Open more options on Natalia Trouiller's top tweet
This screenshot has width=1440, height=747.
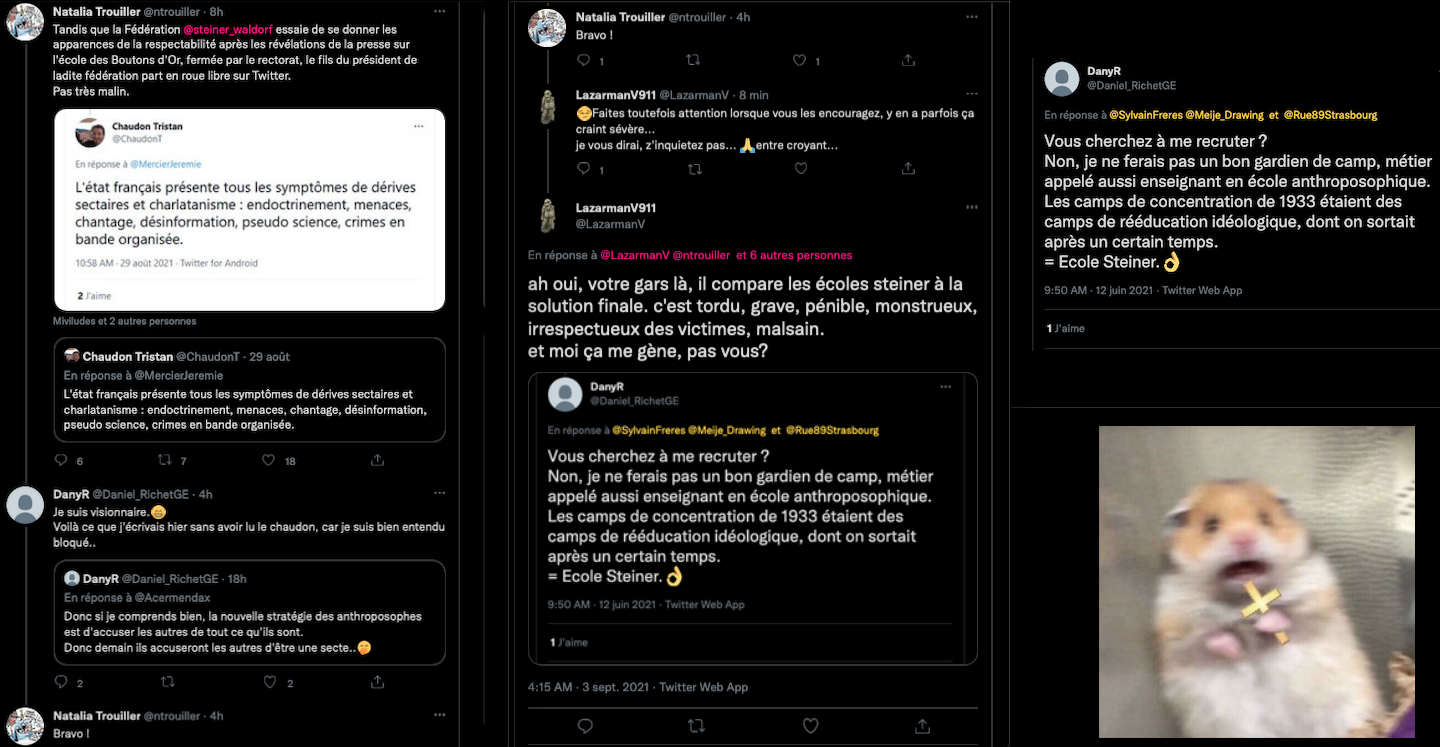point(440,10)
